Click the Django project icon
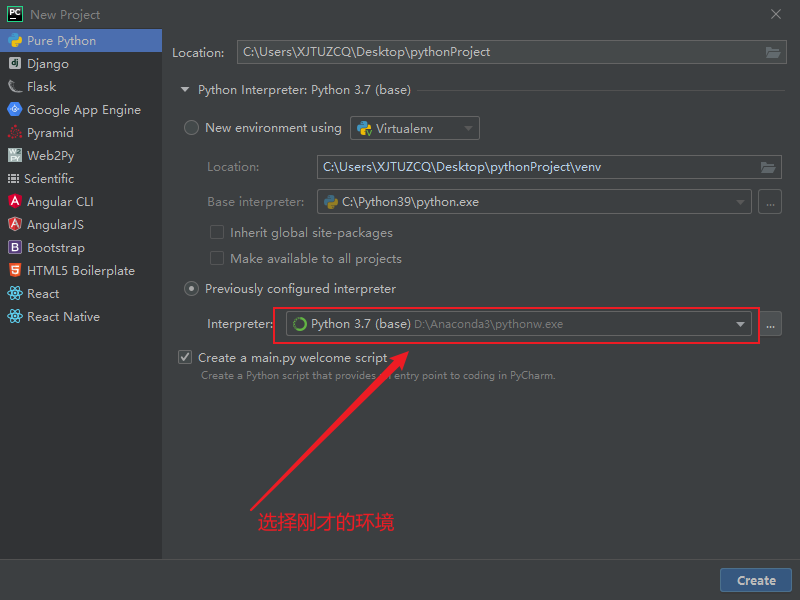Screen dimensions: 800x600 [15, 63]
